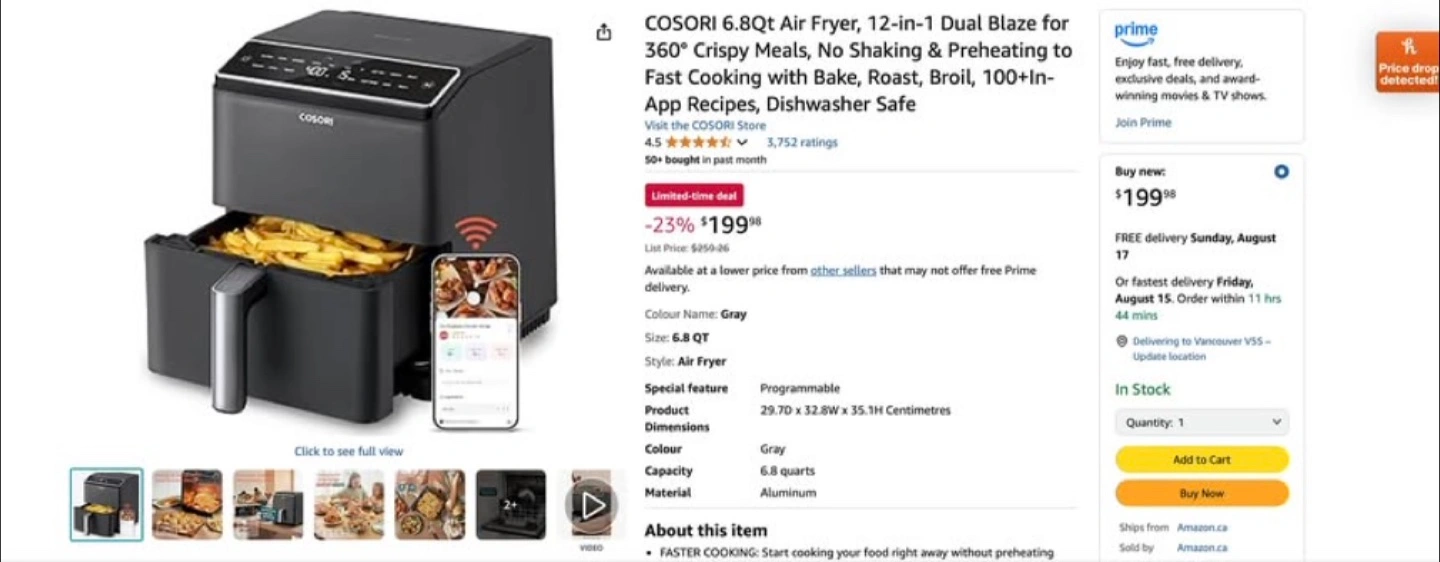Expand the rating breakdown chevron
Image resolution: width=1440 pixels, height=562 pixels.
tap(742, 143)
